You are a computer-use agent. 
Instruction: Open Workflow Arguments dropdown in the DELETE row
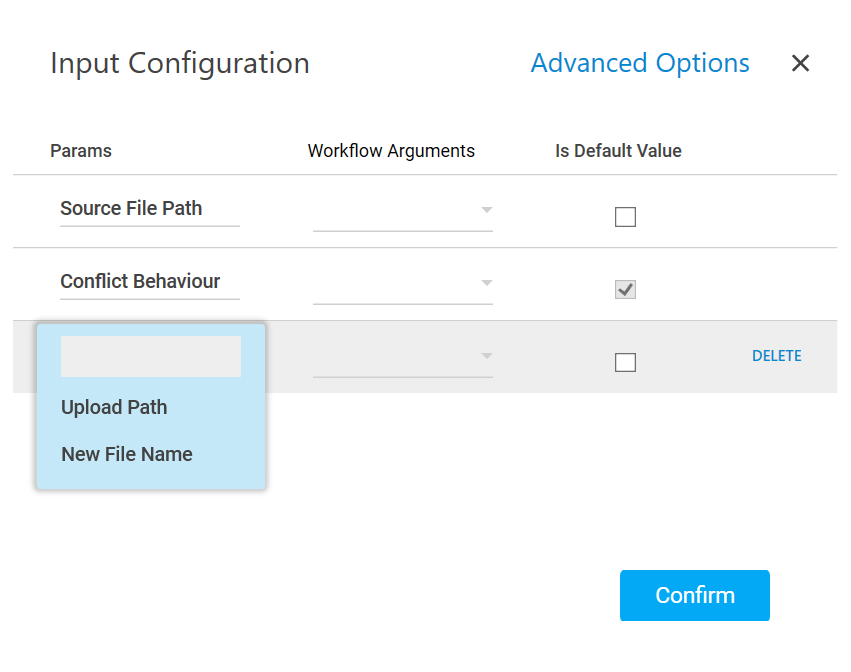click(402, 357)
